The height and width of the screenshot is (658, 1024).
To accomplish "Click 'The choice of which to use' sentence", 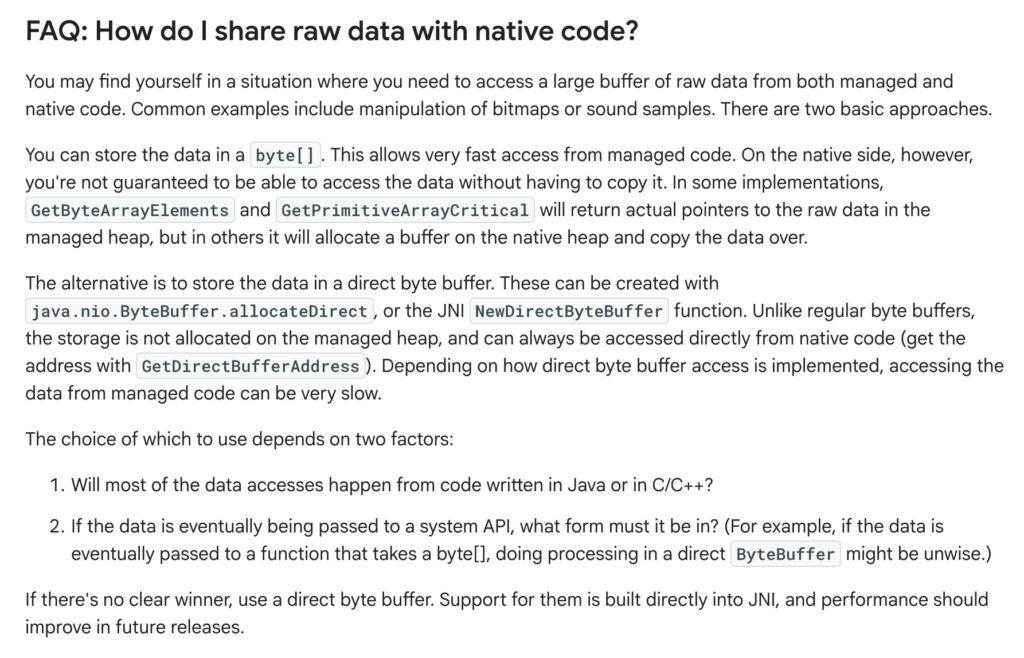I will pos(239,439).
